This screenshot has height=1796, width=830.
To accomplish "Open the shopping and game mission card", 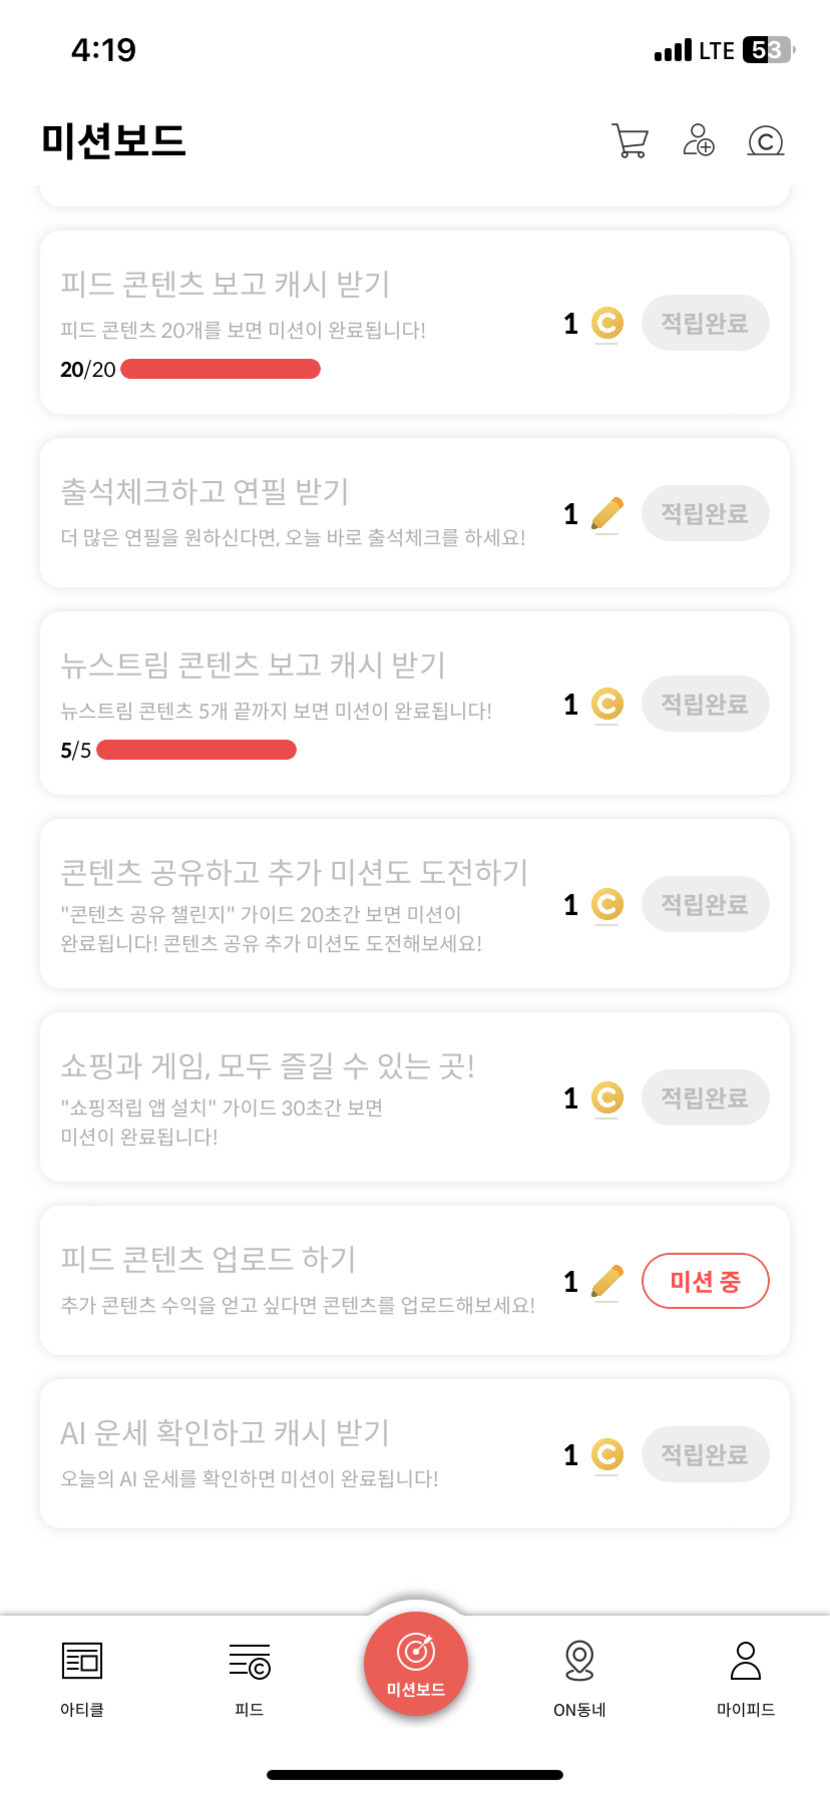I will click(x=300, y=1097).
